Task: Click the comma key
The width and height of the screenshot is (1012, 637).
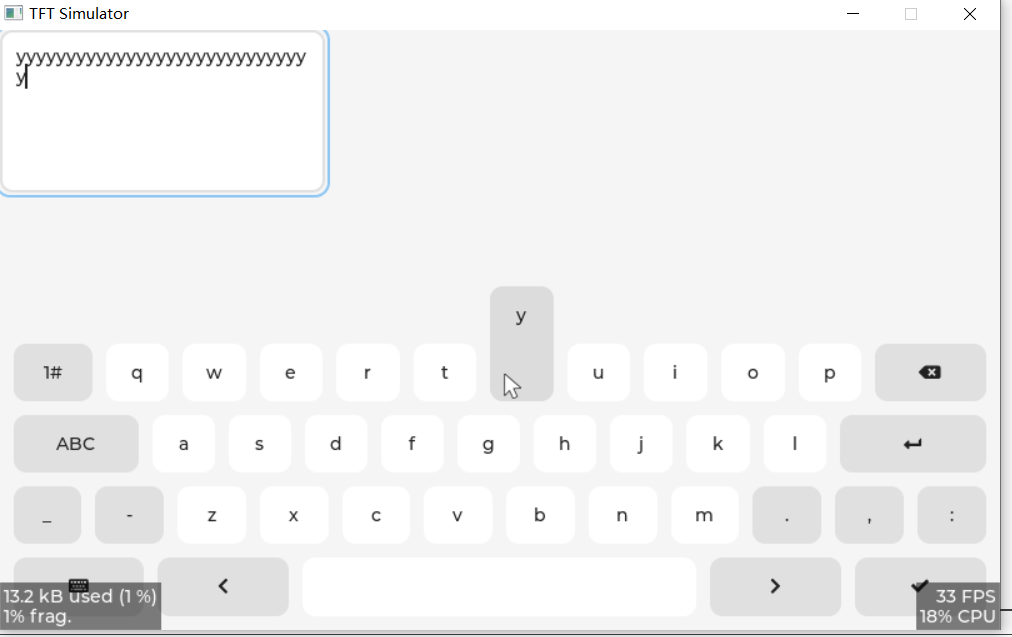Action: coord(869,515)
